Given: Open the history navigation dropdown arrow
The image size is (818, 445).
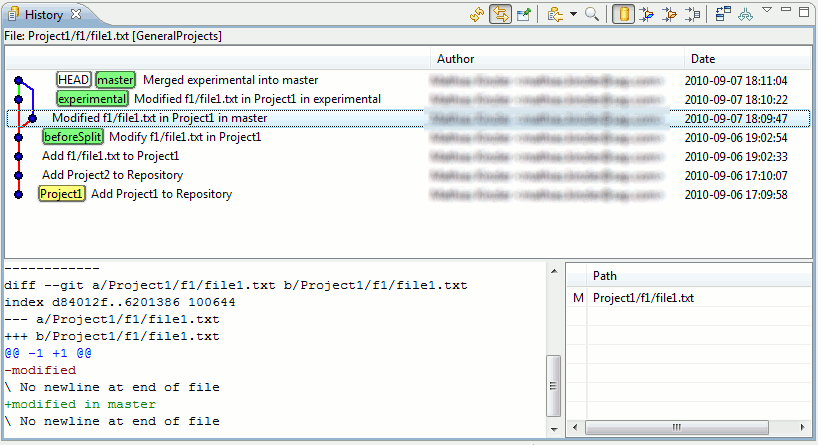Looking at the screenshot, I should pyautogui.click(x=573, y=15).
